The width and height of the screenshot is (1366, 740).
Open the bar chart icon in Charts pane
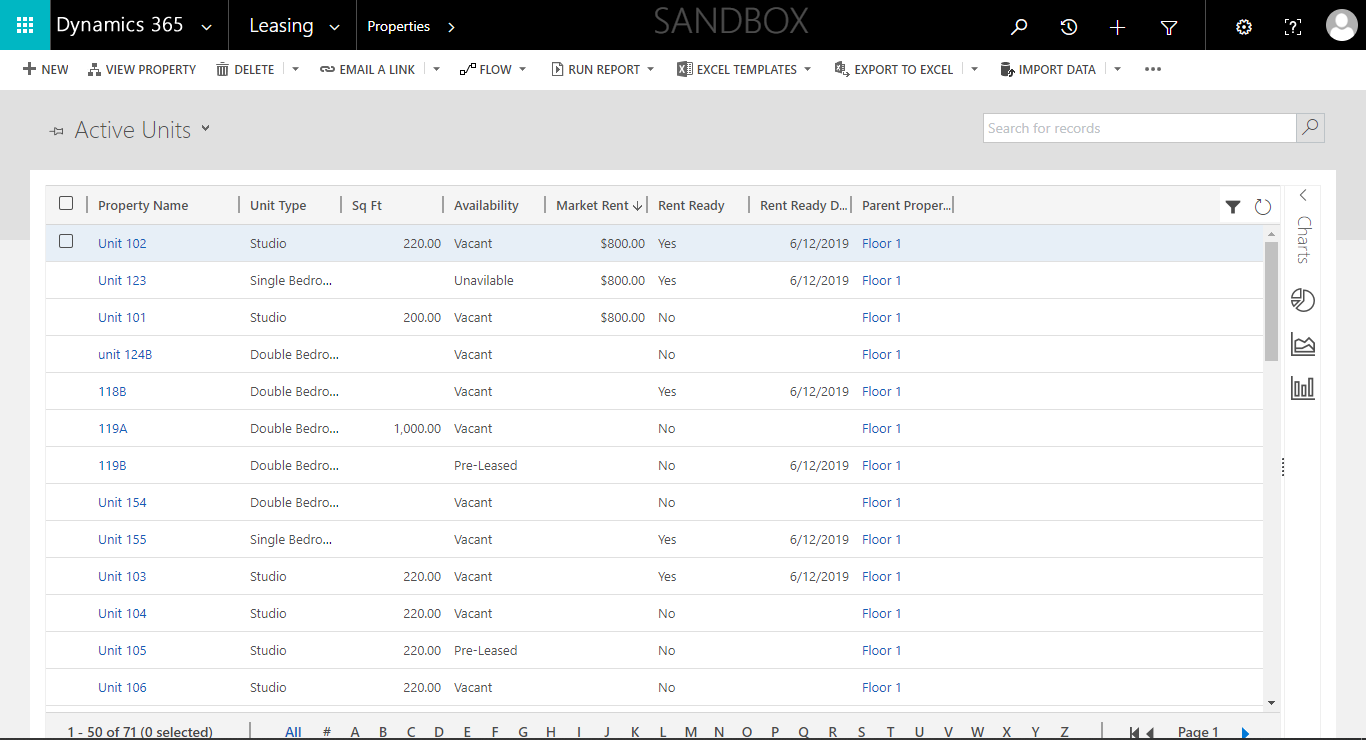[1303, 388]
